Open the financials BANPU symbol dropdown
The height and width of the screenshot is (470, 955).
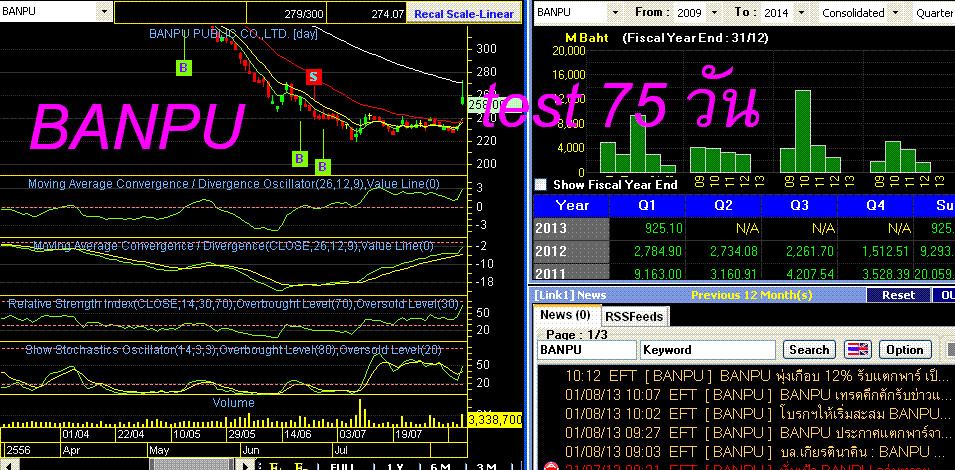point(614,13)
